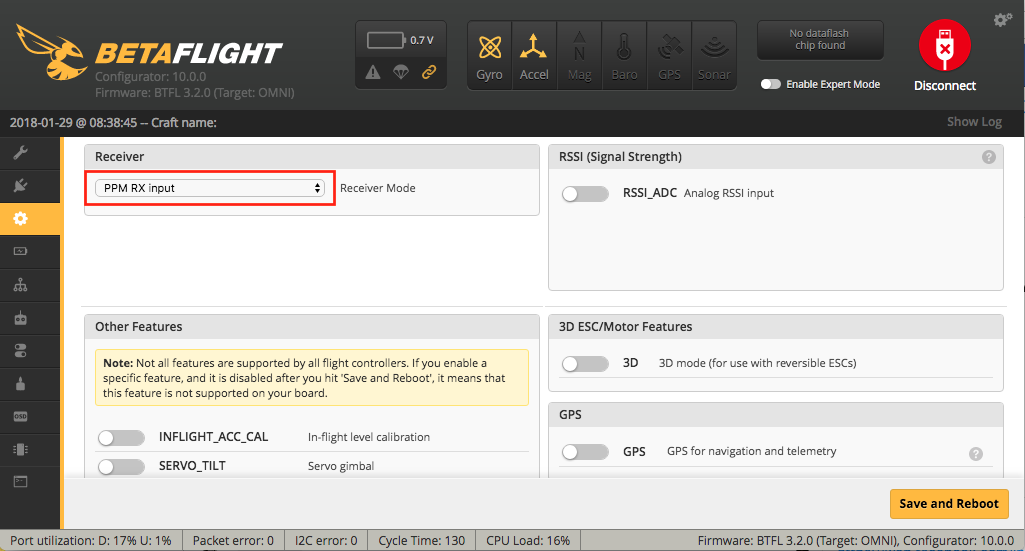Click 'Analog RSSI input' description text
The height and width of the screenshot is (551, 1025).
click(729, 193)
